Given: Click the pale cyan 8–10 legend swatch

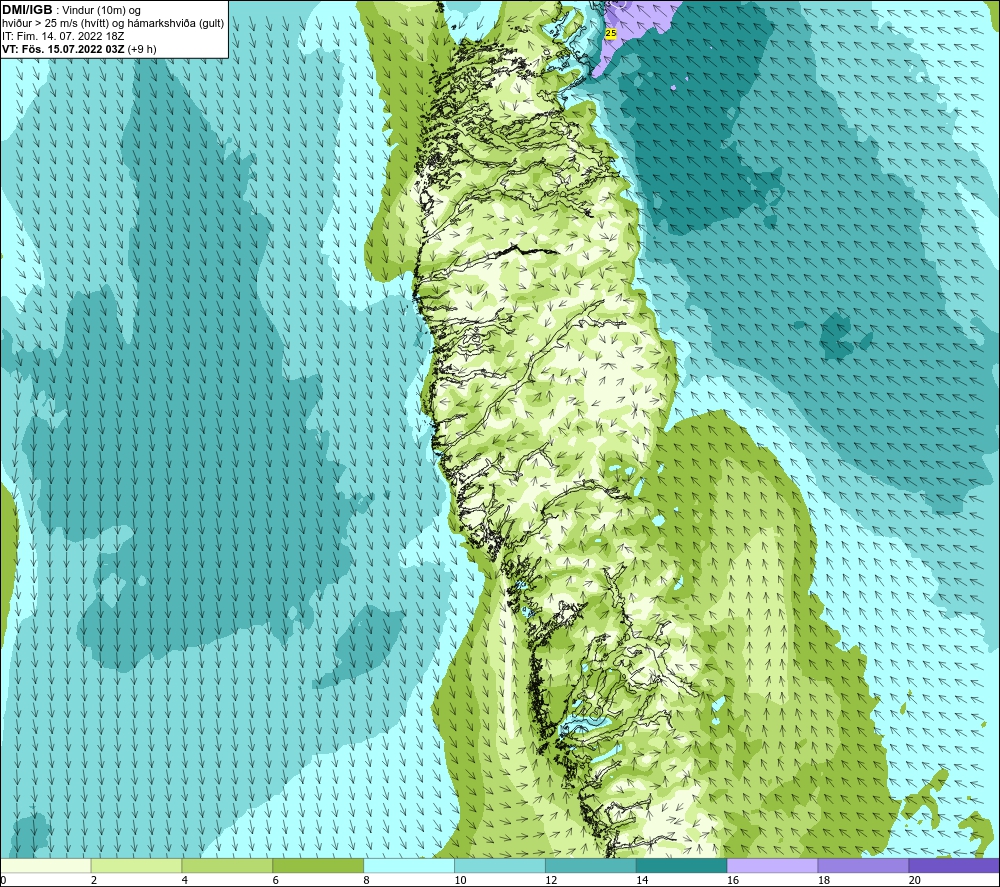Looking at the screenshot, I should (409, 865).
